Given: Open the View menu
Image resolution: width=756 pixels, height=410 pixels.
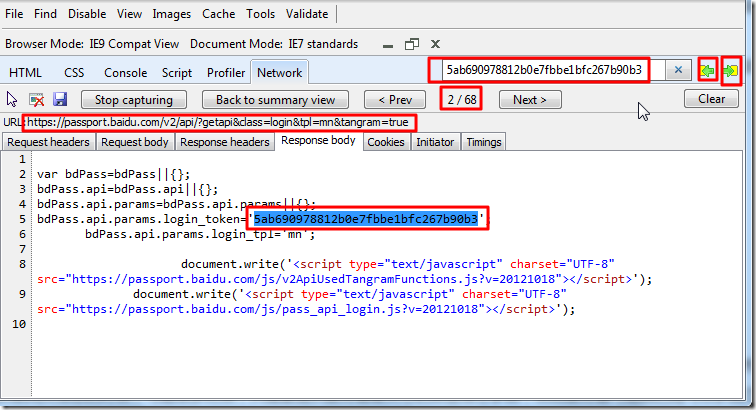Looking at the screenshot, I should (x=129, y=14).
